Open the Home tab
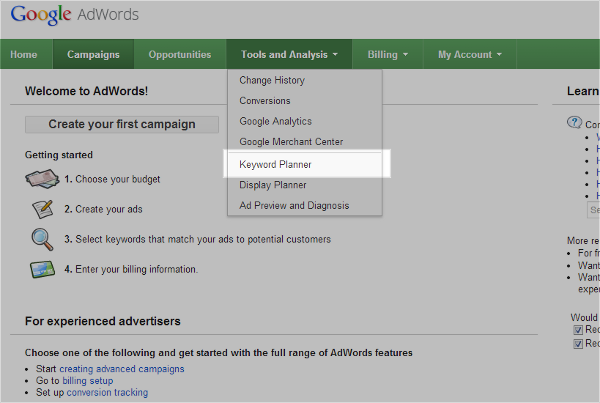This screenshot has height=403, width=600. (x=24, y=54)
